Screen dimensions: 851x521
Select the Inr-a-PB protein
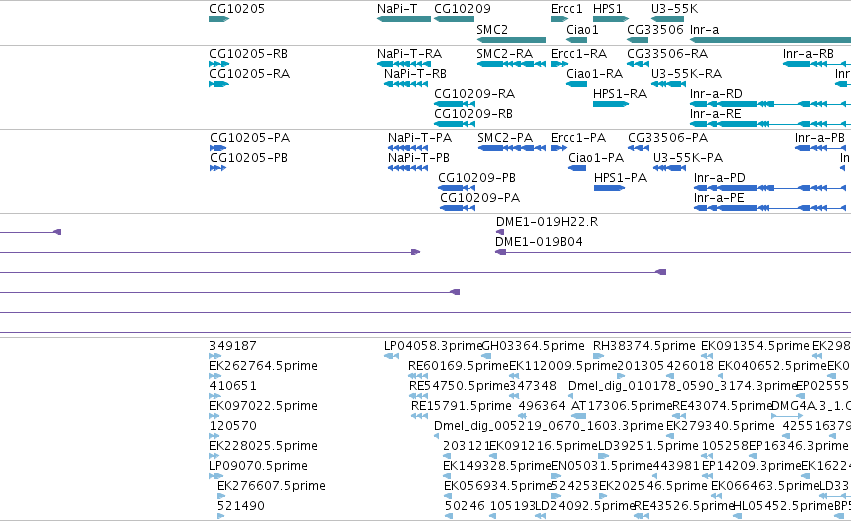[820, 148]
